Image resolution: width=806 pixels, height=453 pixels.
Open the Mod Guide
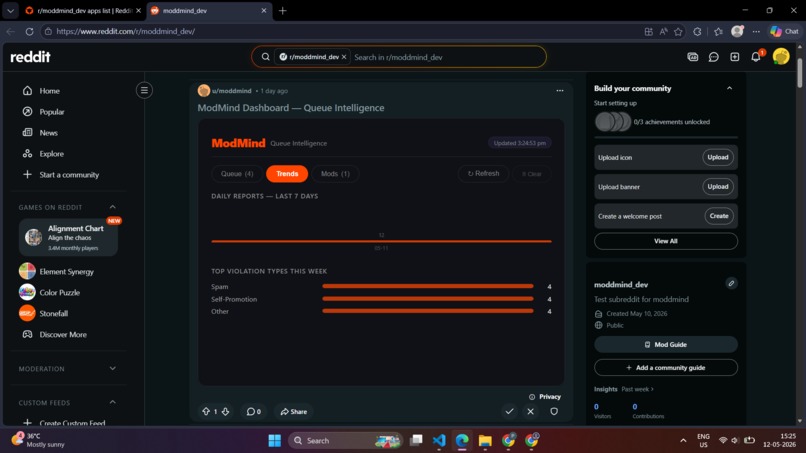(x=666, y=345)
